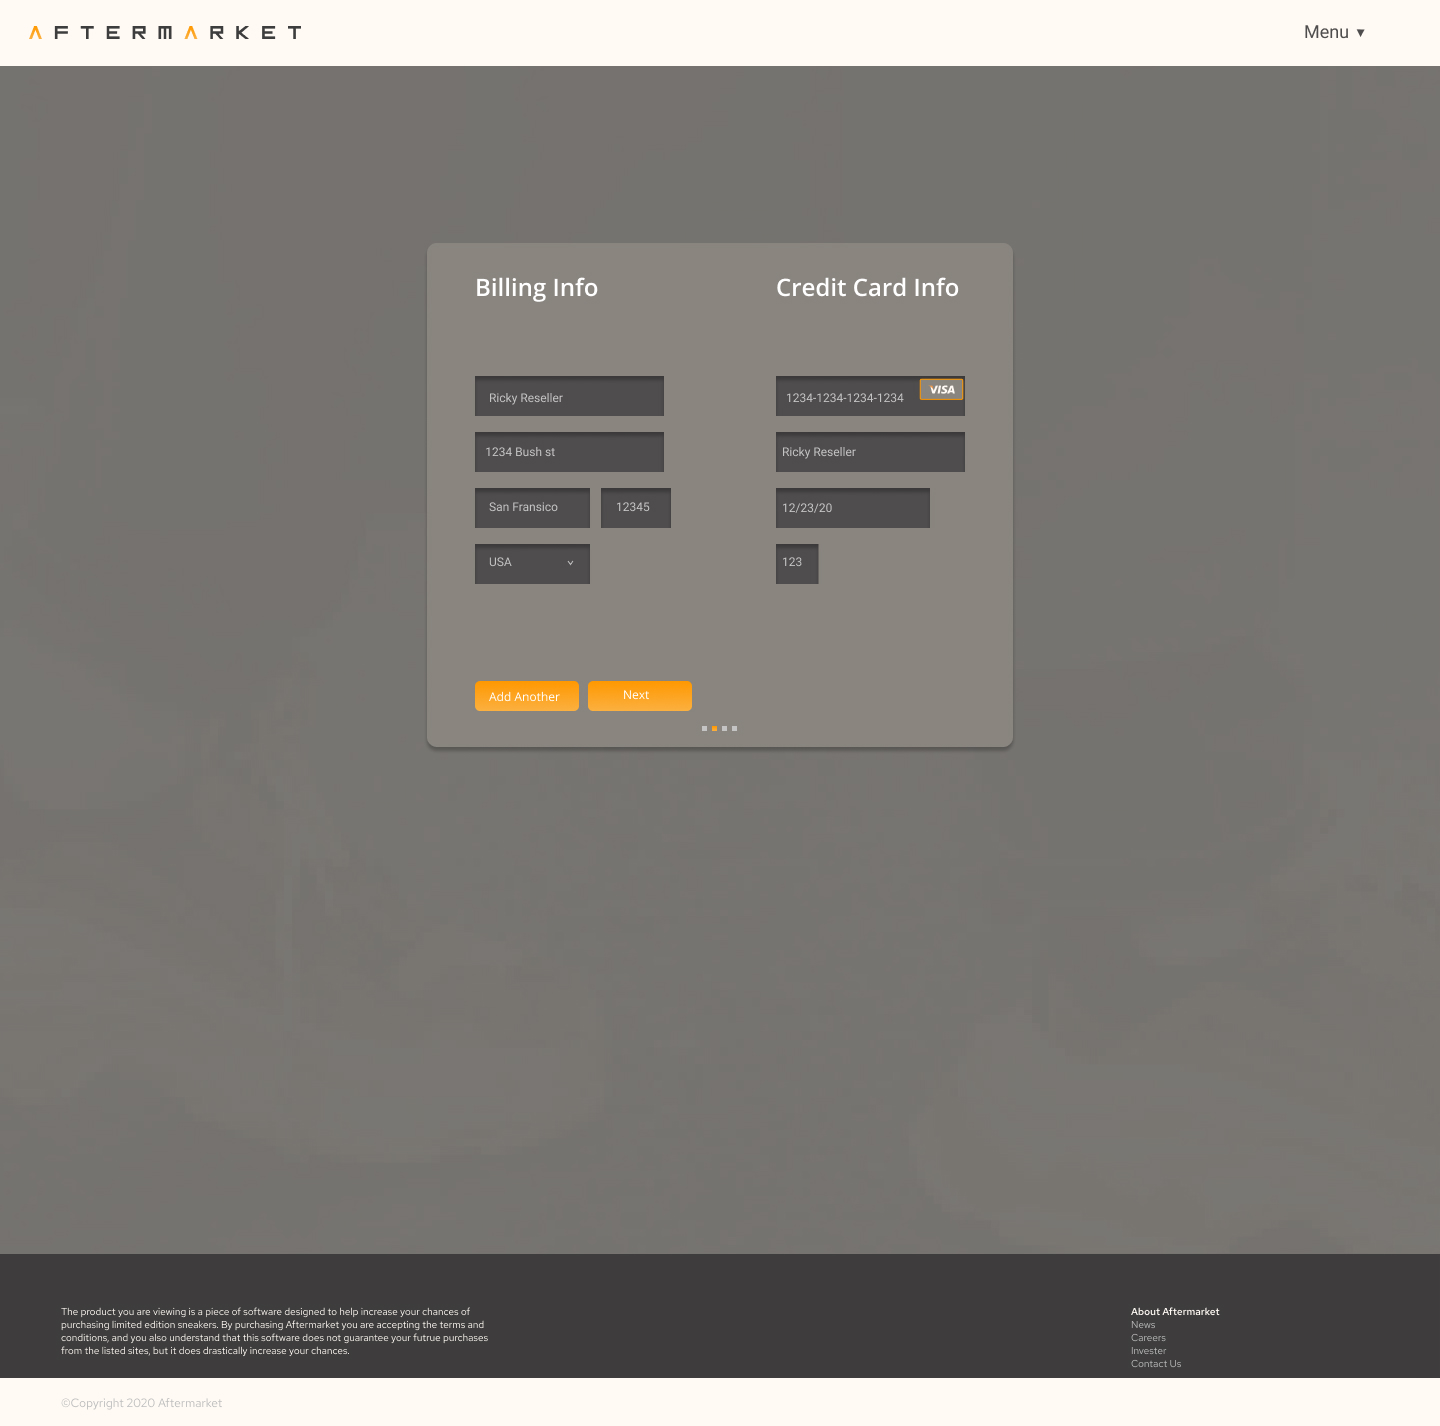Expand the USA country dropdown
Screen dimensions: 1440x1426
click(532, 563)
